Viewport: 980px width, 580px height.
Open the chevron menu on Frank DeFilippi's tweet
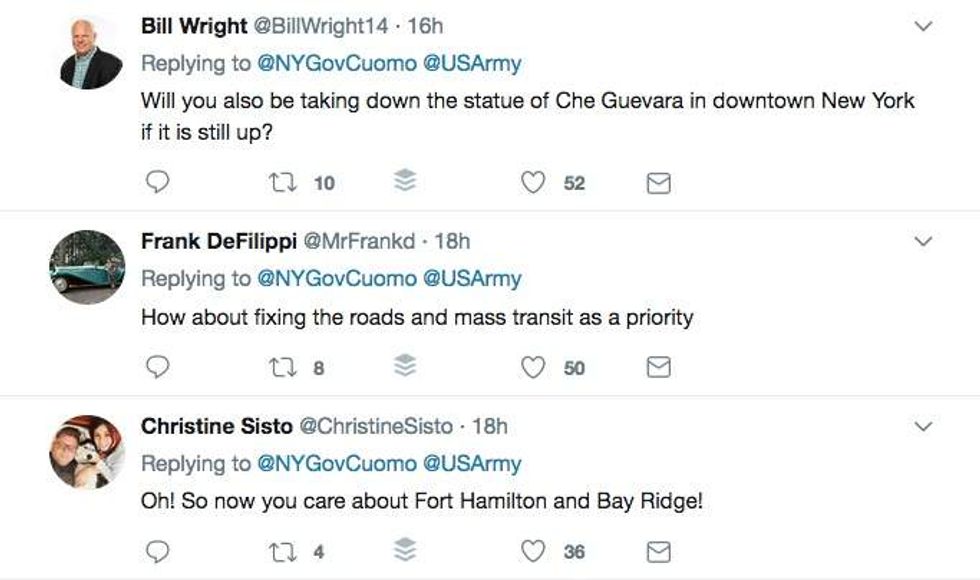point(924,241)
